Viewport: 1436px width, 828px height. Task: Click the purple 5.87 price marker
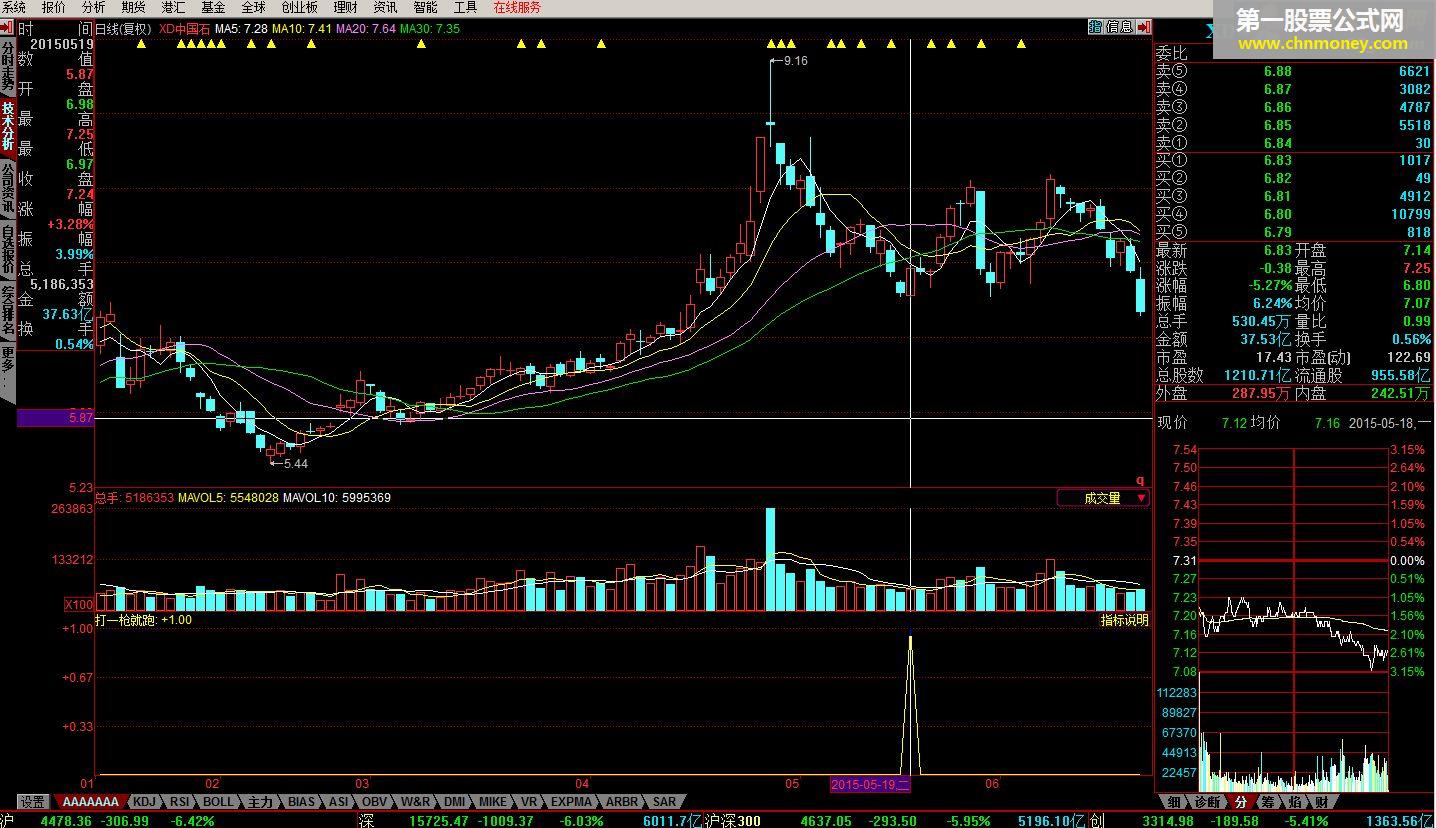point(56,418)
